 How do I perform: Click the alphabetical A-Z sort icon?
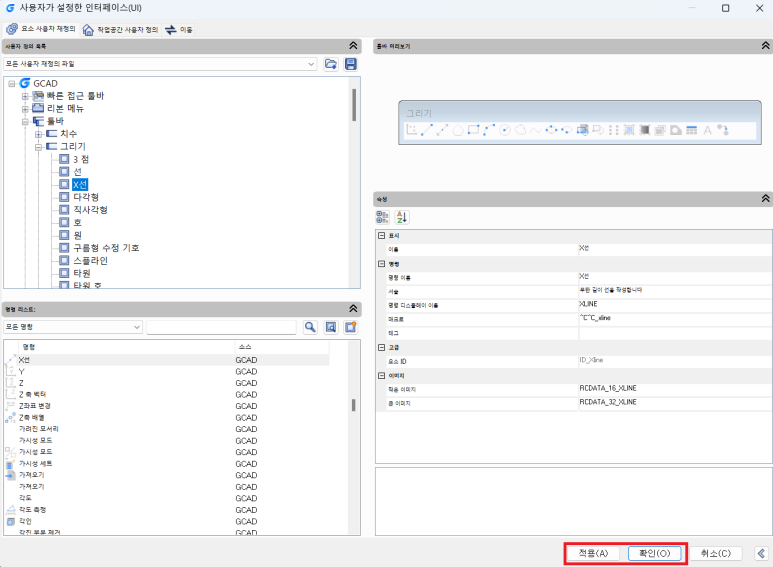pos(402,216)
